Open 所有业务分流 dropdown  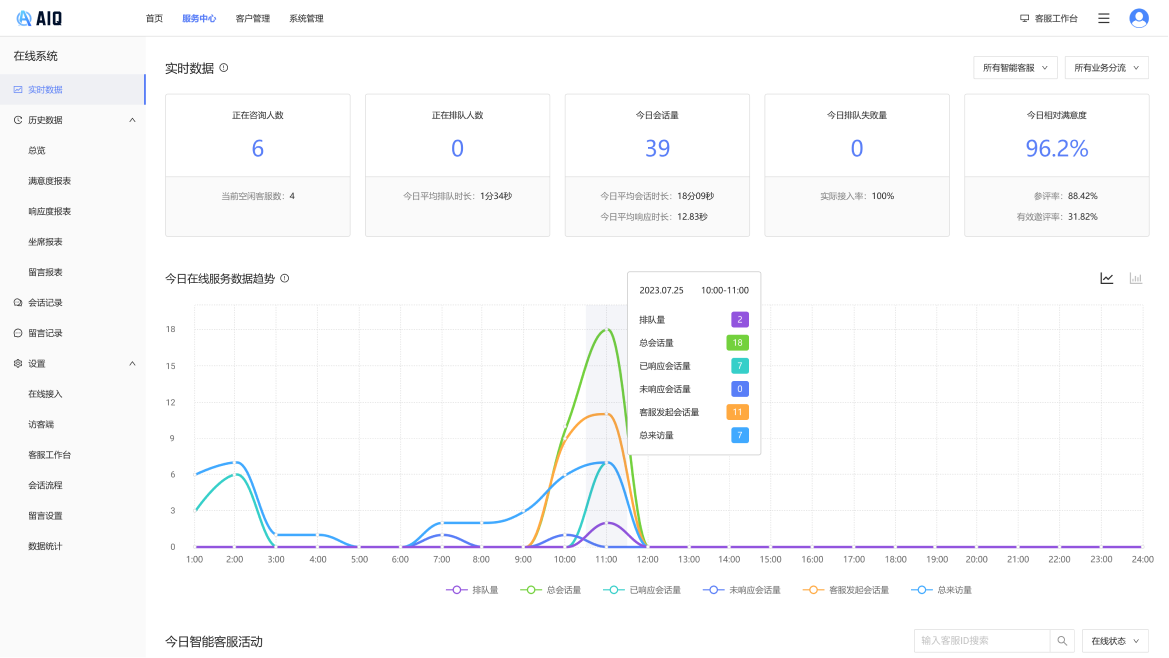[x=1106, y=68]
